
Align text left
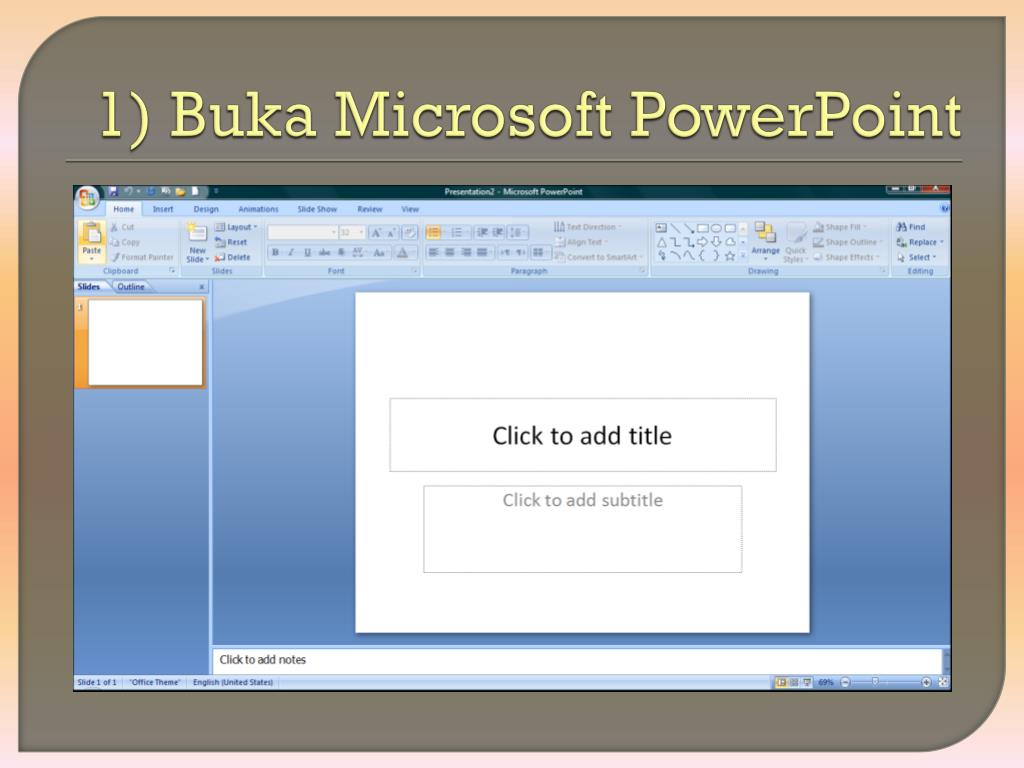433,252
